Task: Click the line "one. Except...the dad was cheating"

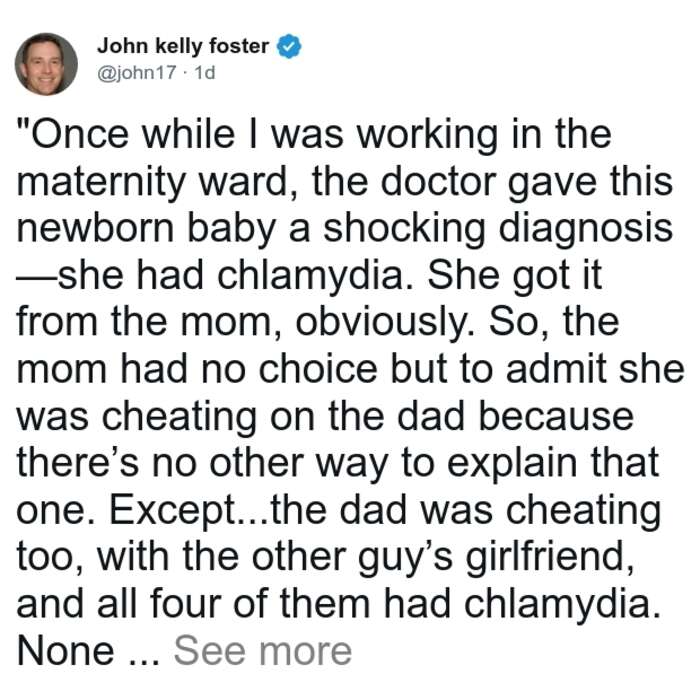Action: tap(338, 511)
